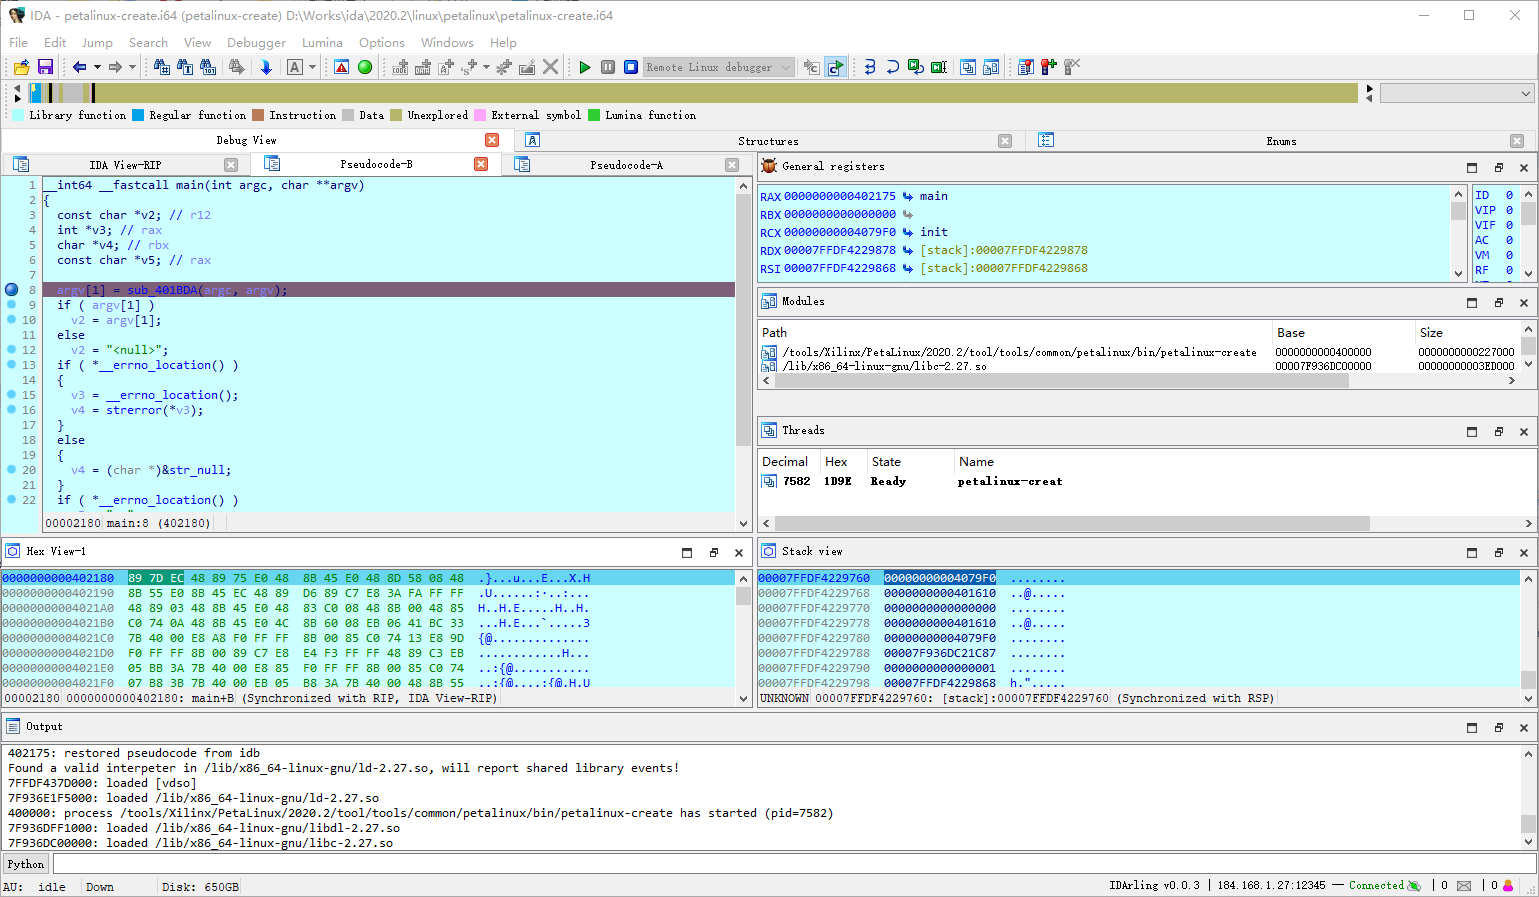Viewport: 1539px width, 897px height.
Task: Toggle breakpoint dot on line 16
Action: [x=12, y=410]
